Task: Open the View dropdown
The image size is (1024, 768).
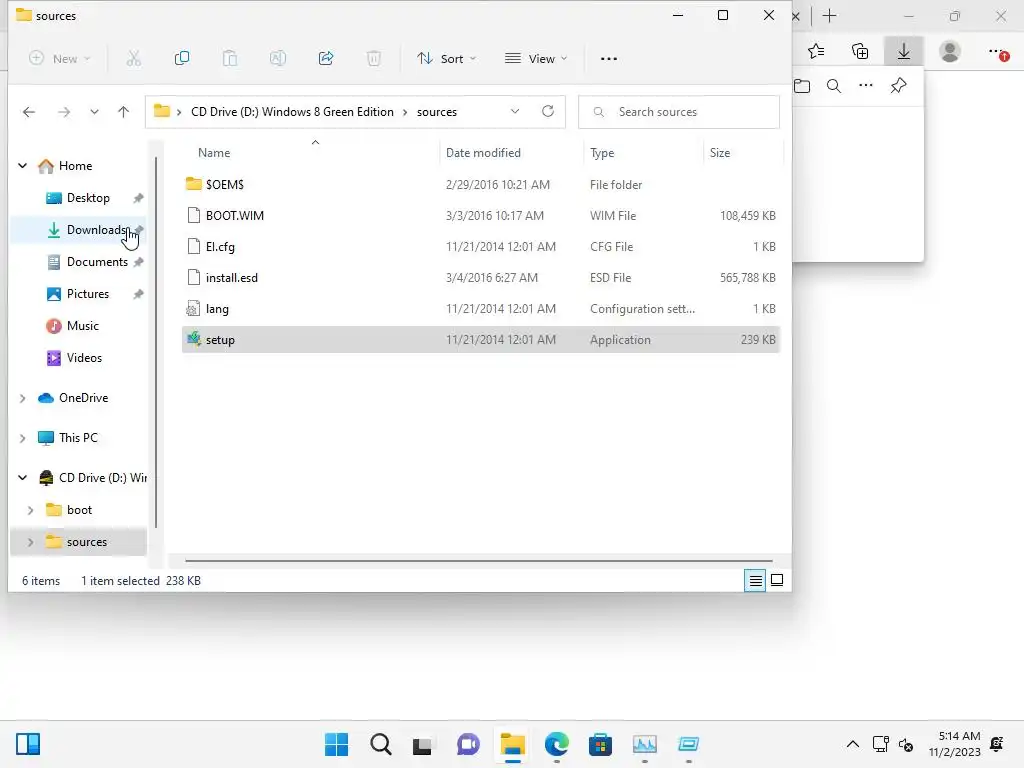Action: [536, 59]
